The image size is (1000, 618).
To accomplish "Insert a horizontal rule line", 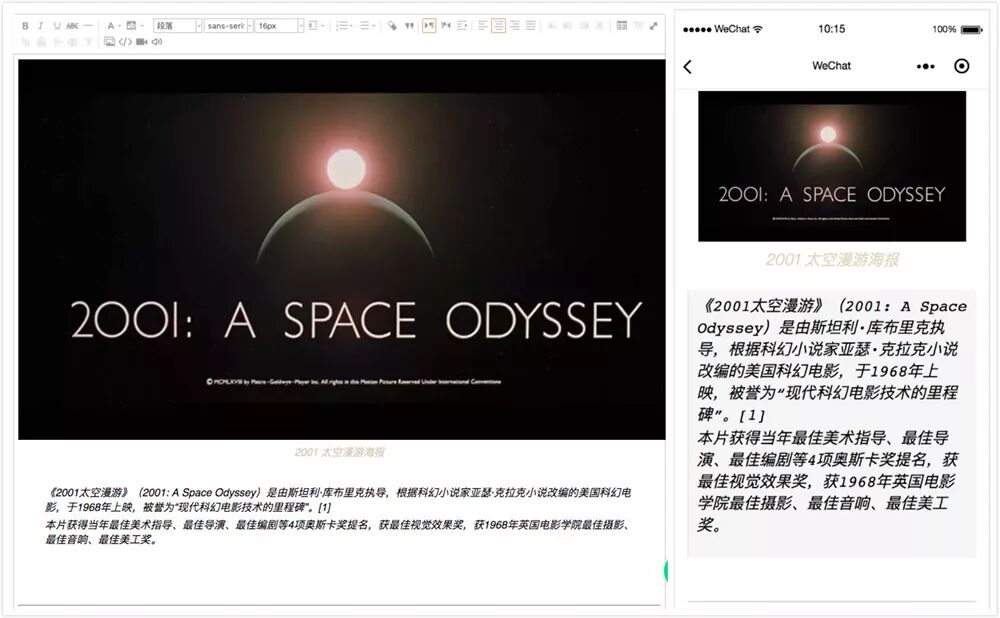I will pos(88,26).
